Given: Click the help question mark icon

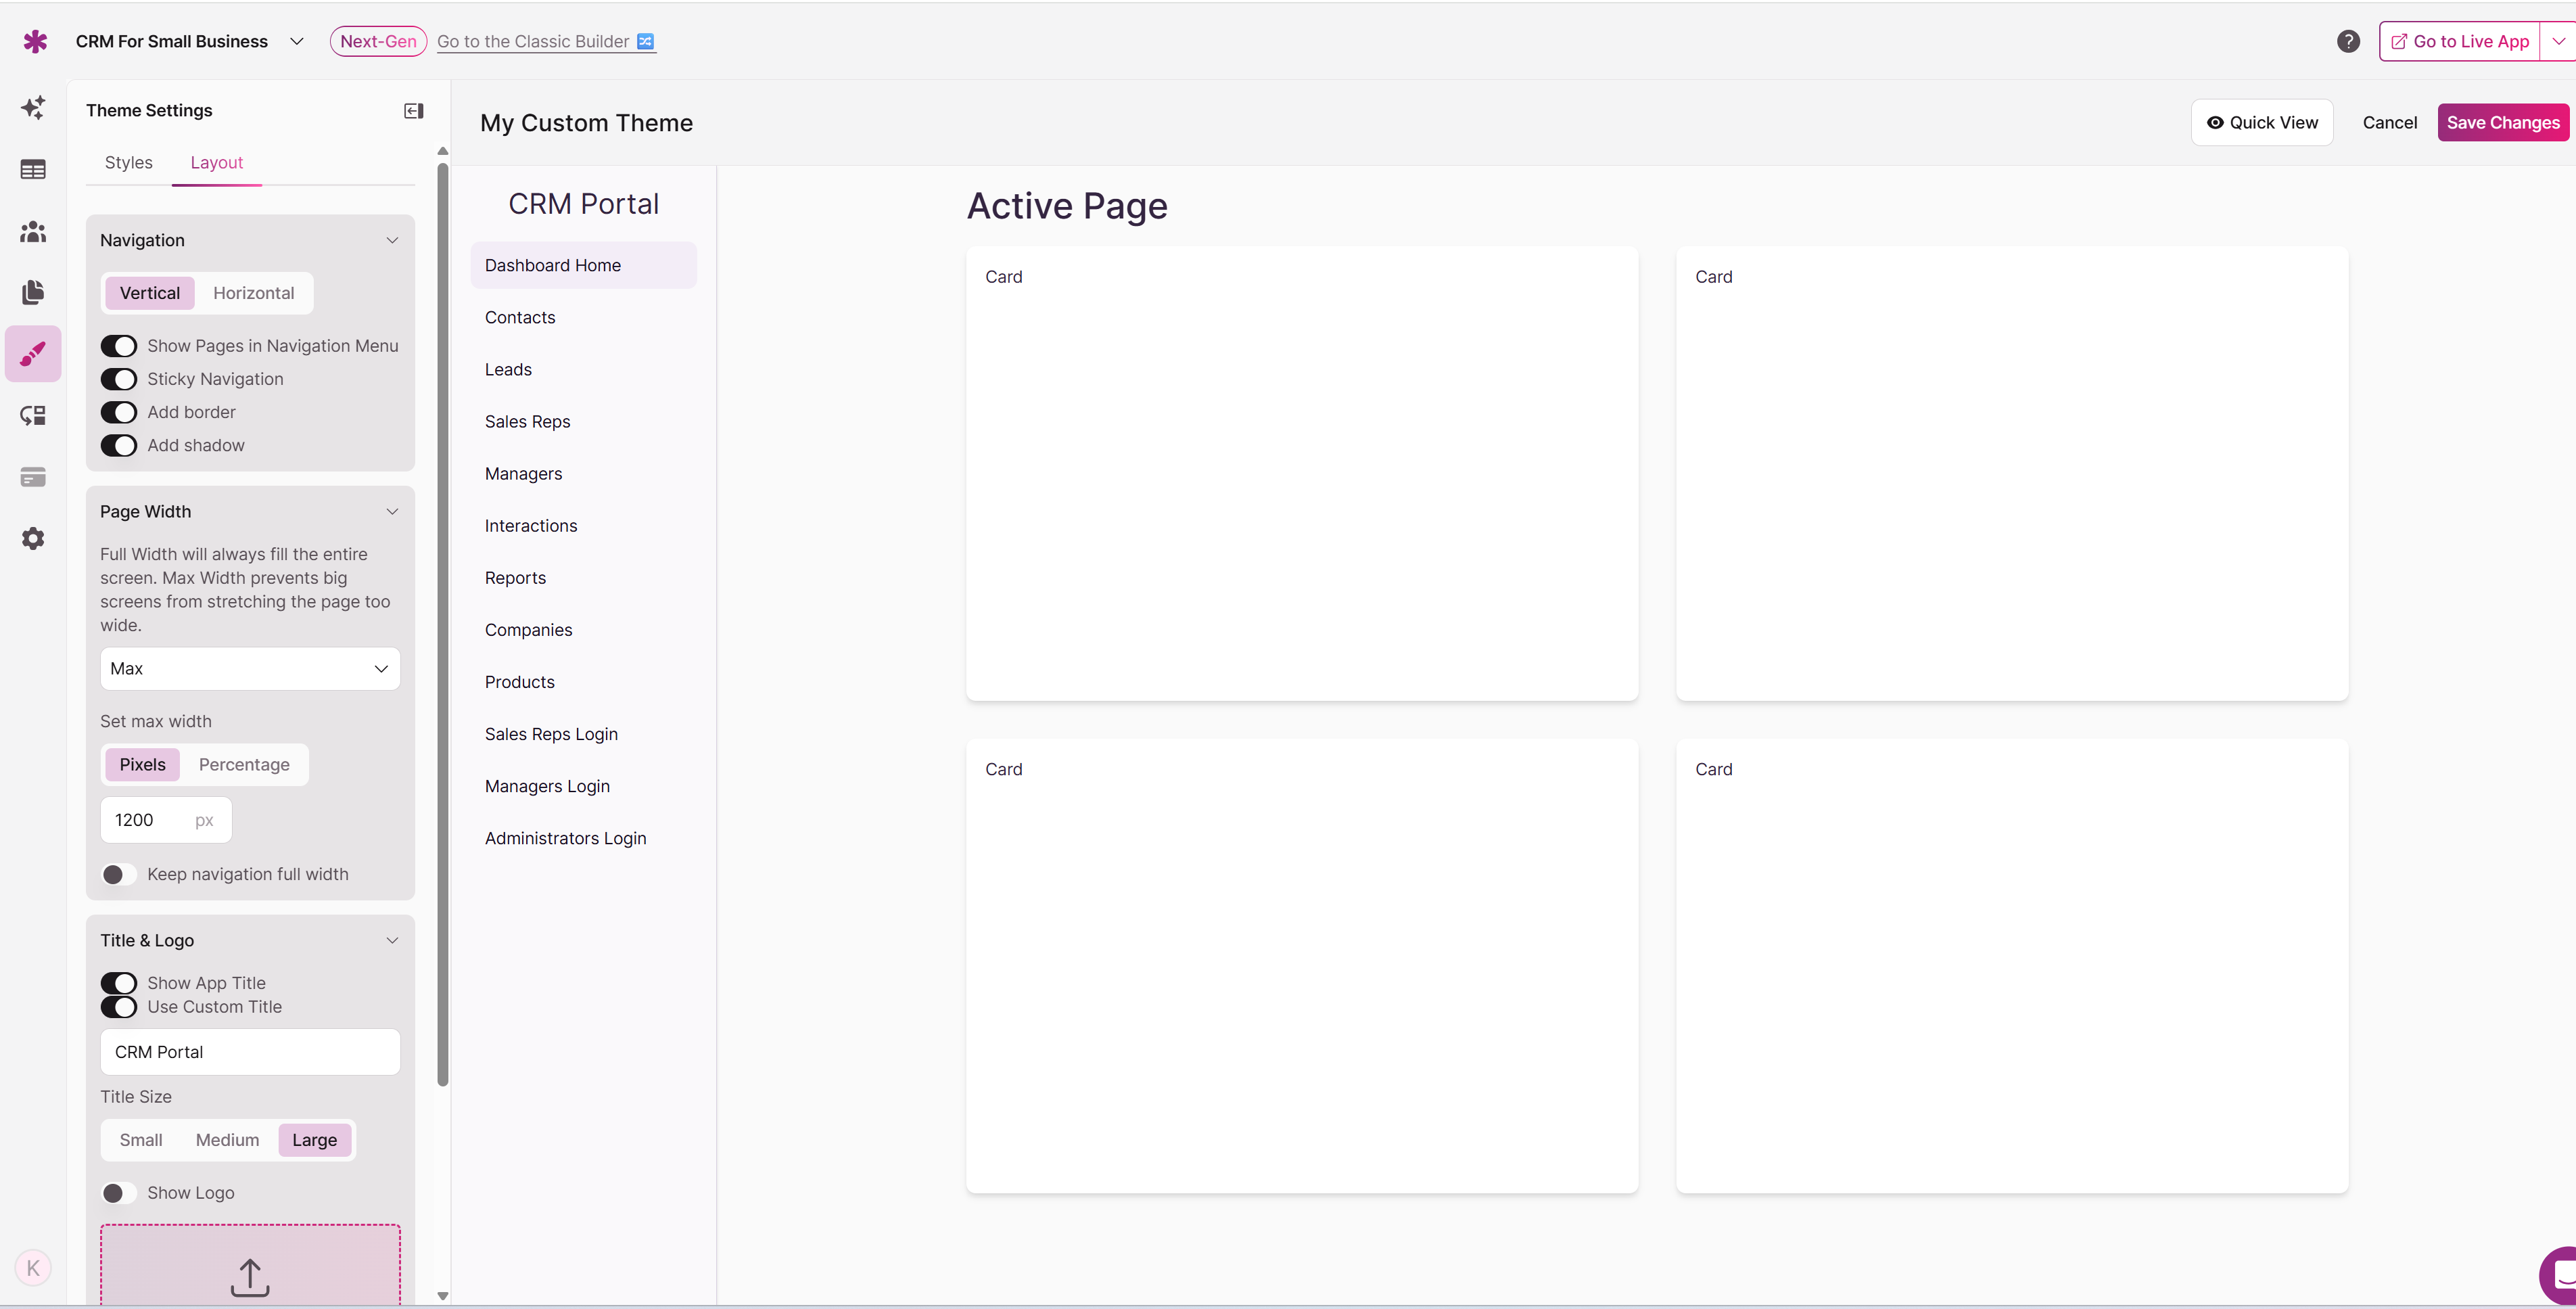Looking at the screenshot, I should tap(2348, 41).
